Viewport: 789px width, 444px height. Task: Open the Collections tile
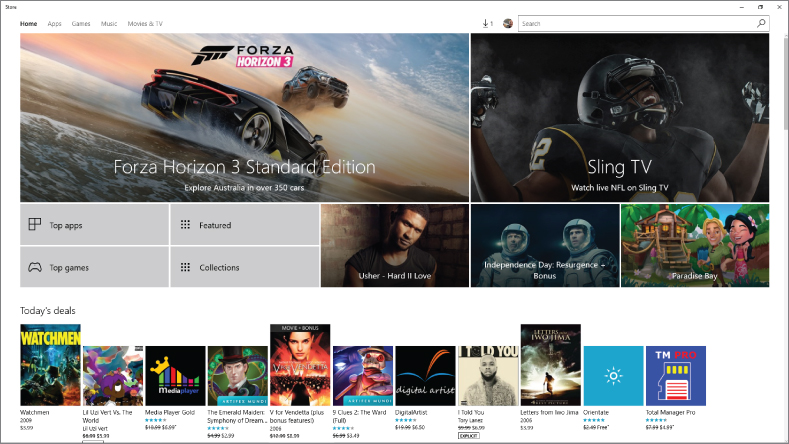pyautogui.click(x=245, y=267)
